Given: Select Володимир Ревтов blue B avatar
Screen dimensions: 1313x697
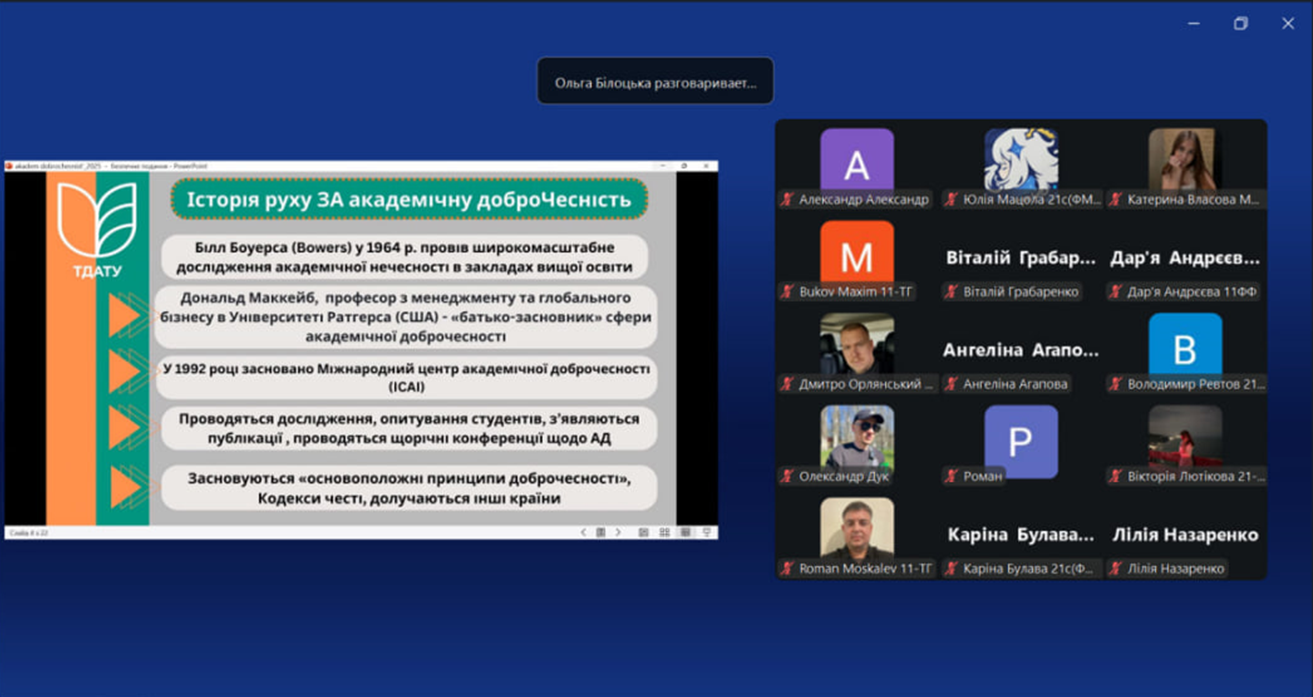Looking at the screenshot, I should [1185, 345].
